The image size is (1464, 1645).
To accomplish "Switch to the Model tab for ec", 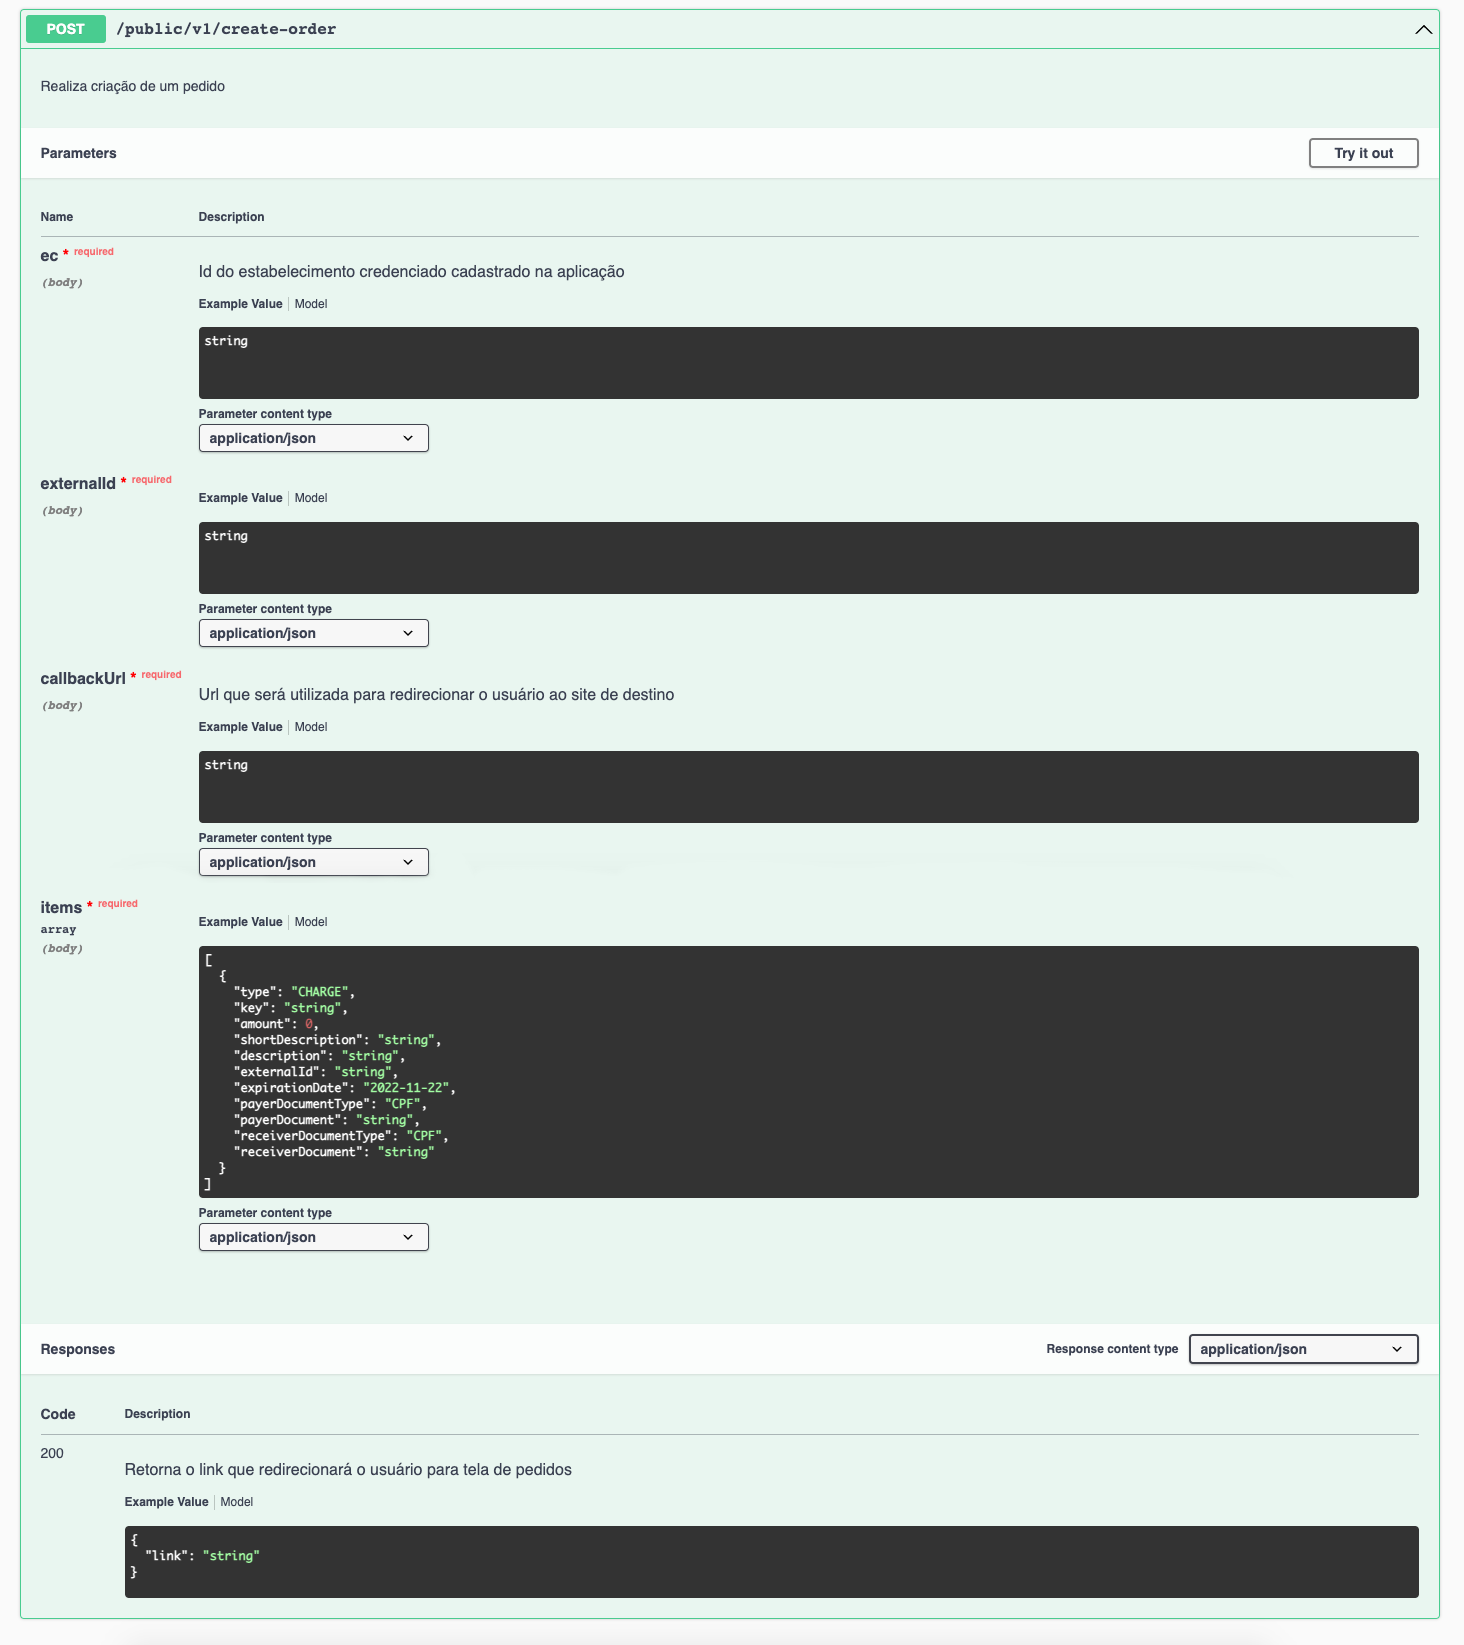I will pos(311,304).
